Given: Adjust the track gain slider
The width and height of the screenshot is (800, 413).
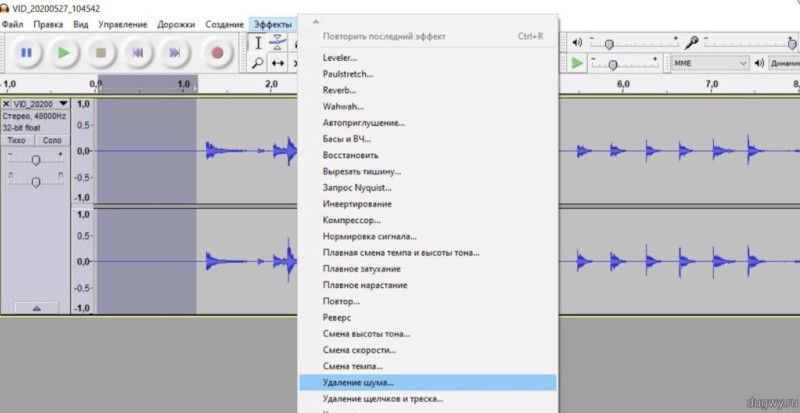Looking at the screenshot, I should point(35,160).
